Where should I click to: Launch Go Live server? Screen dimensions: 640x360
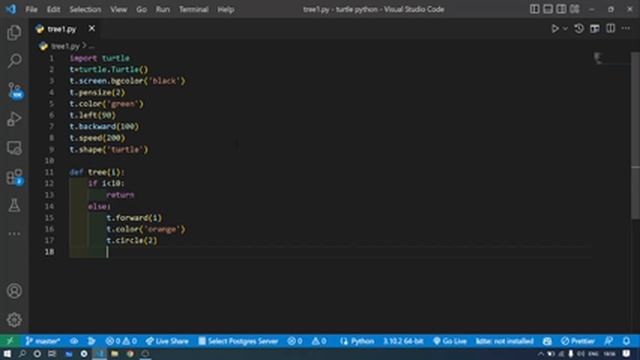450,341
